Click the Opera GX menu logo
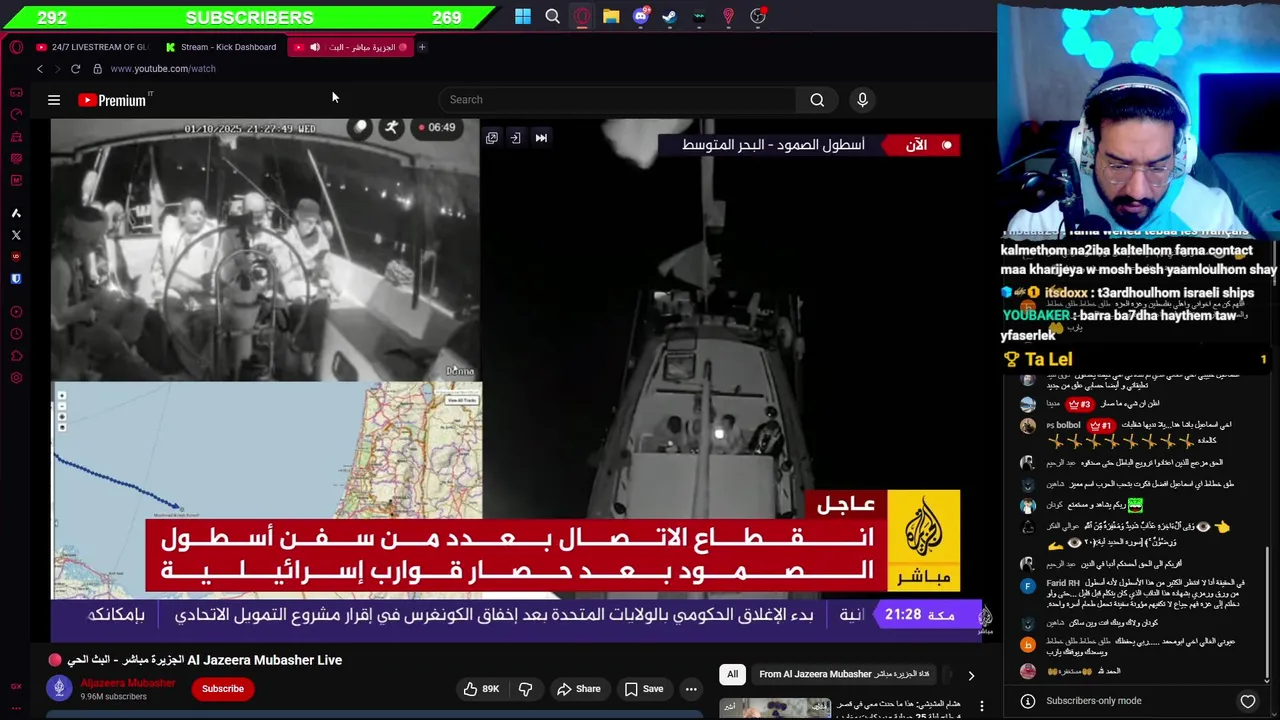 coord(16,47)
